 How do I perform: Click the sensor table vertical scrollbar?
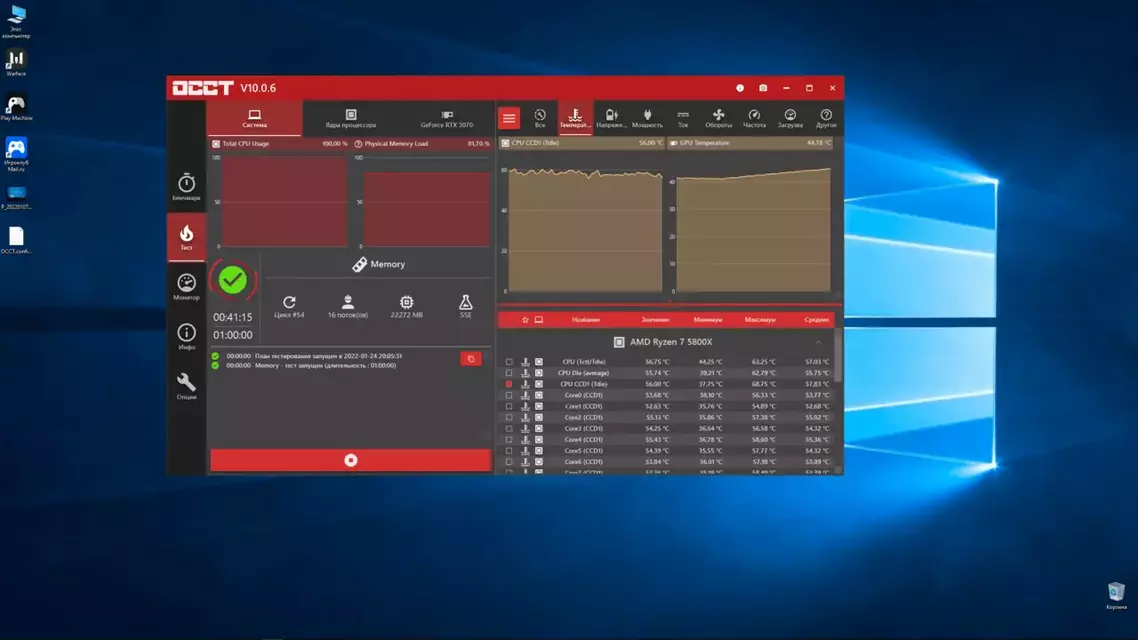(838, 356)
